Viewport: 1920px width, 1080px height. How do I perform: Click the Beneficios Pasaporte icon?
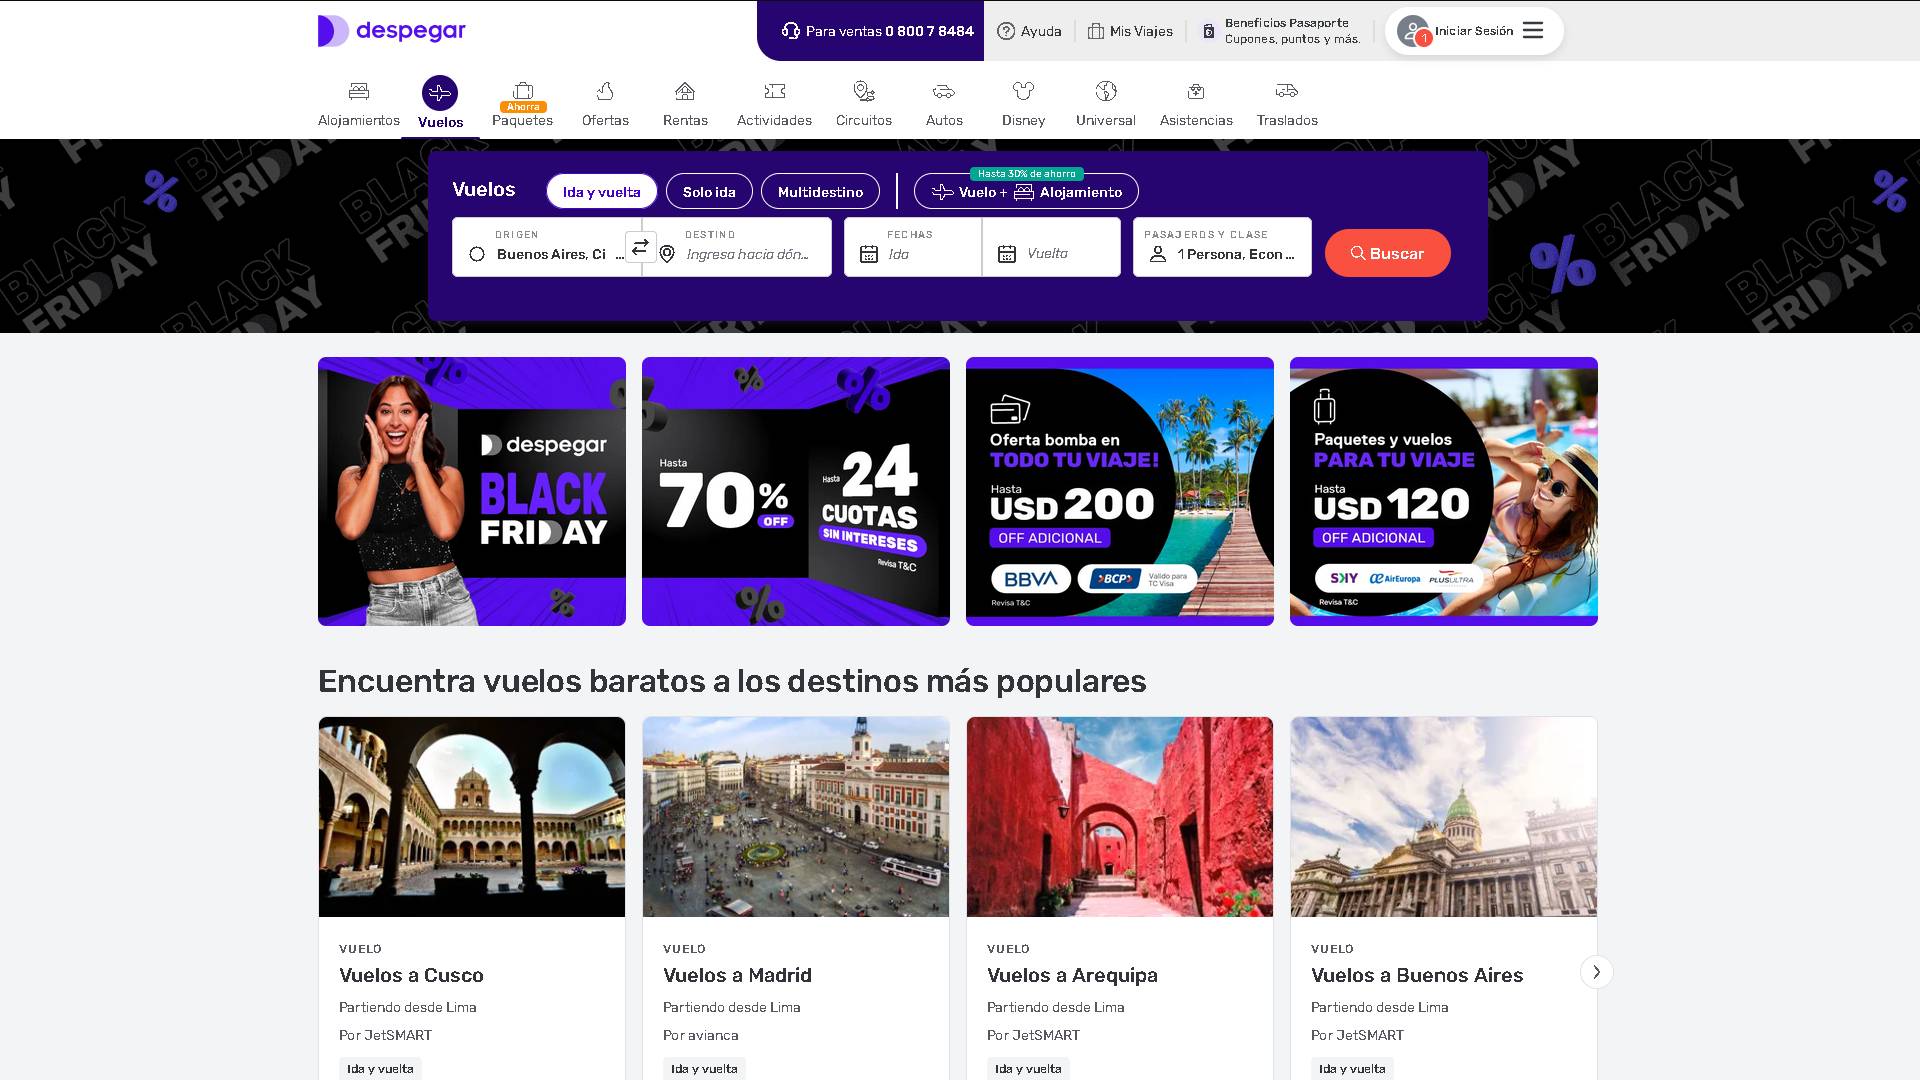click(x=1208, y=31)
